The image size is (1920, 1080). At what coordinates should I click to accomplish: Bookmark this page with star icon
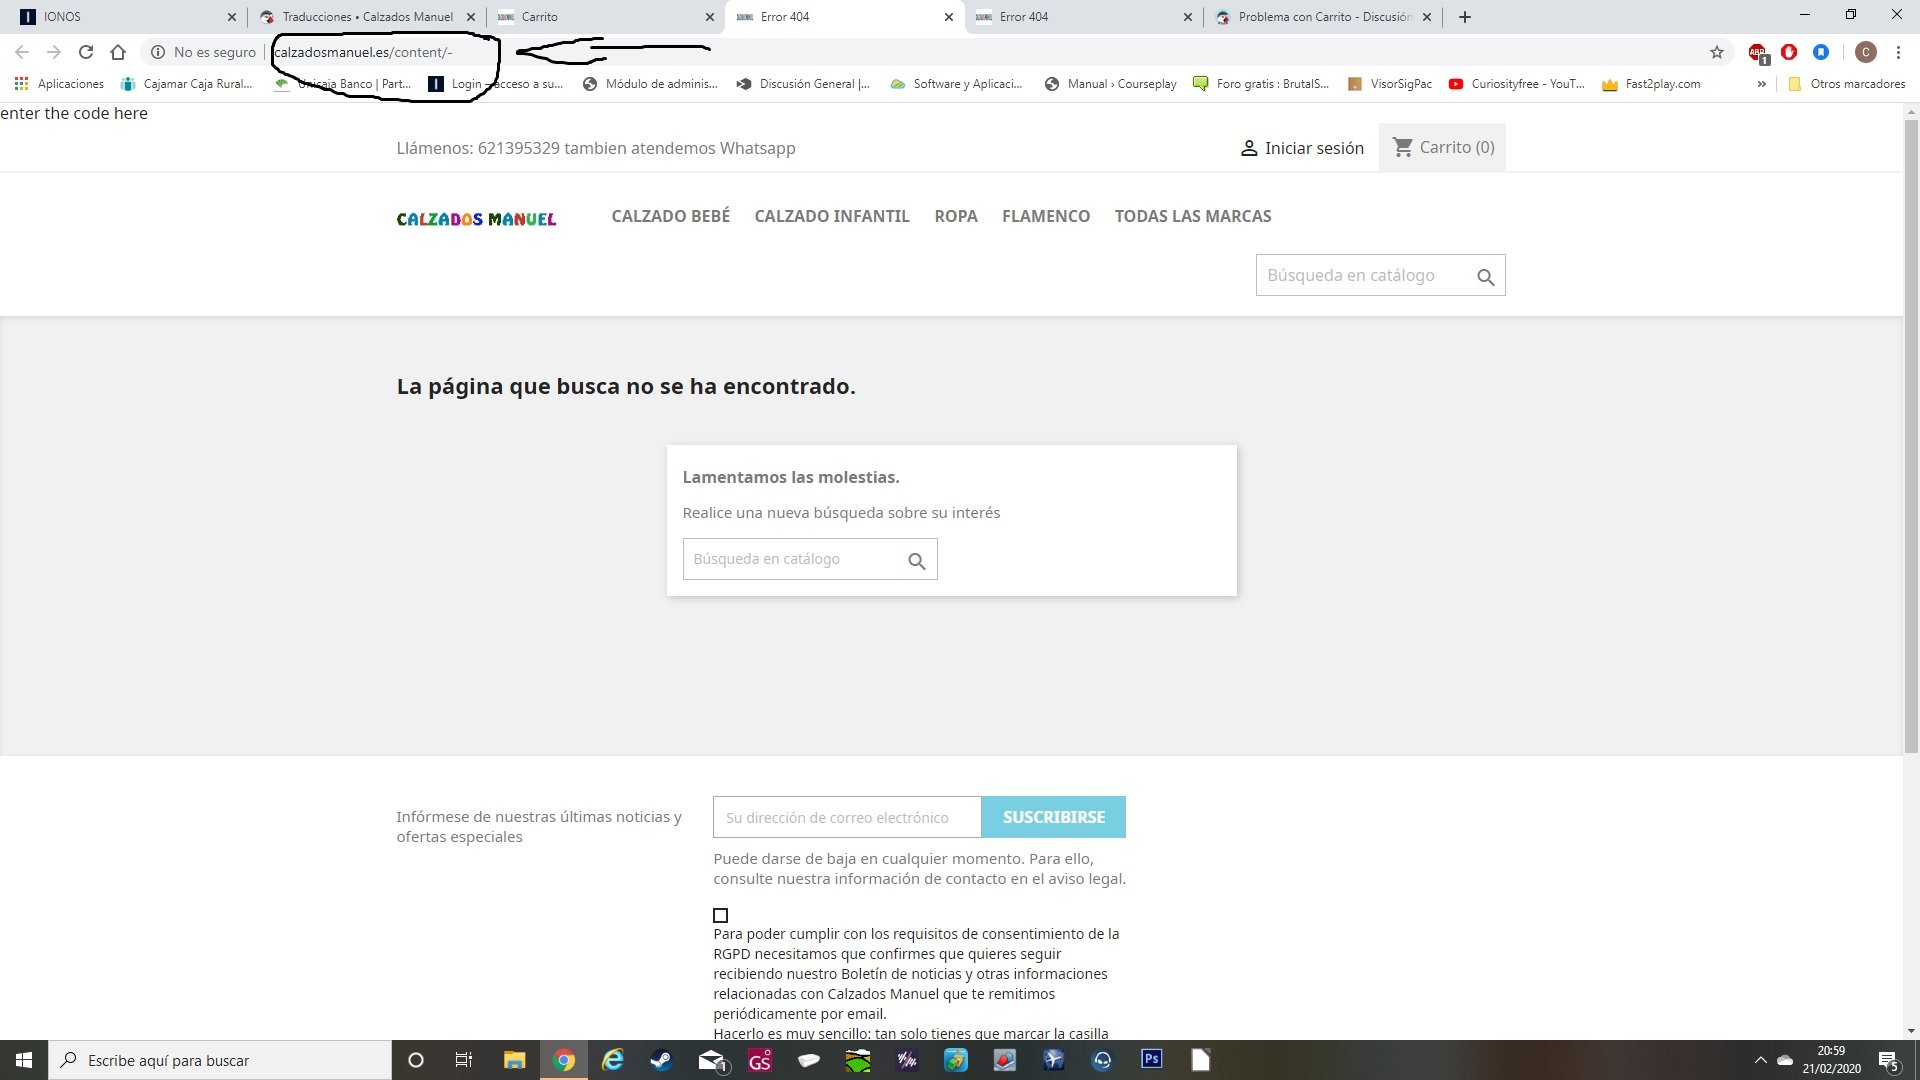tap(1717, 52)
